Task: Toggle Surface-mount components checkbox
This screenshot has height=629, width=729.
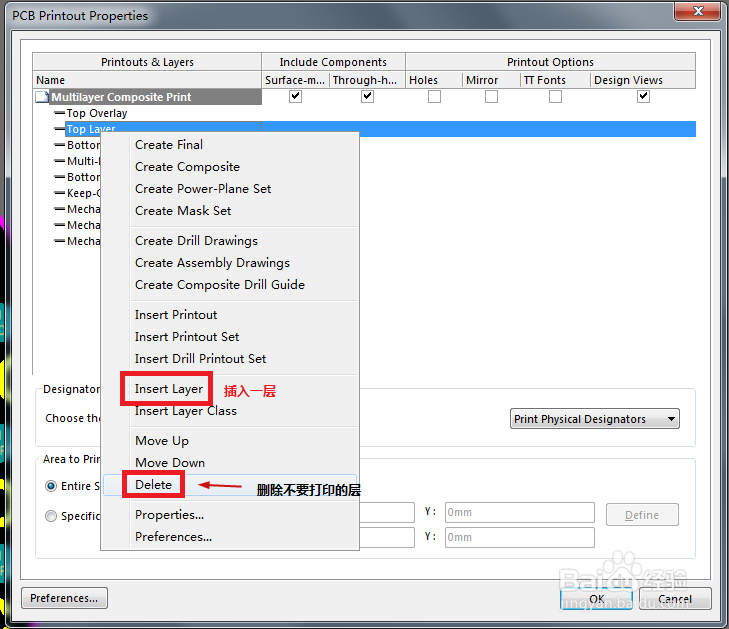Action: (x=295, y=96)
